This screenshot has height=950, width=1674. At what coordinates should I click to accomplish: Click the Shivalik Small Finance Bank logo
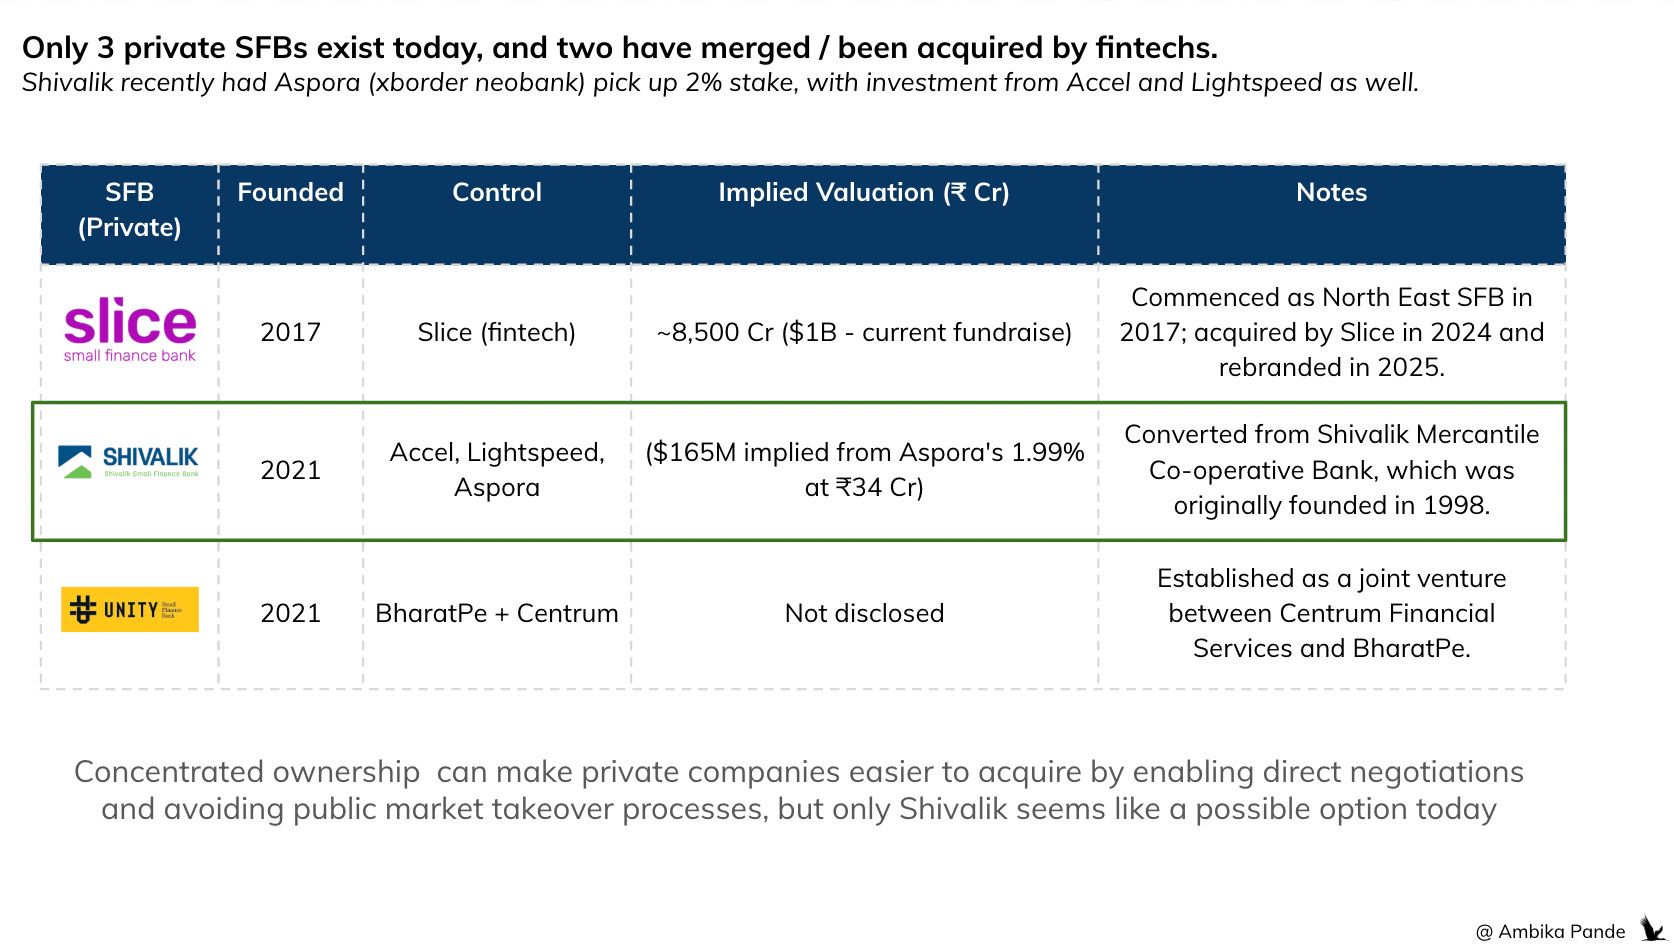(x=128, y=462)
